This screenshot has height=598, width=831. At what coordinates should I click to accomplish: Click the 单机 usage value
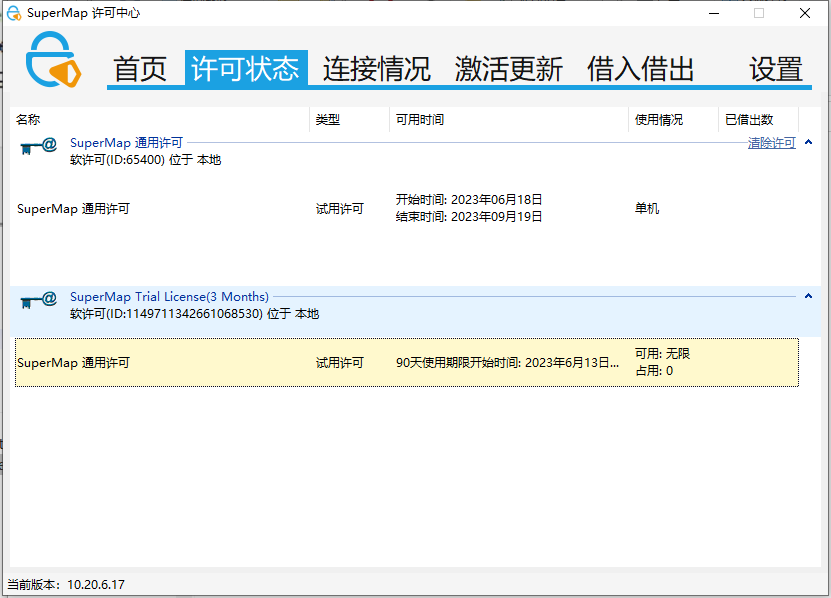tap(647, 208)
